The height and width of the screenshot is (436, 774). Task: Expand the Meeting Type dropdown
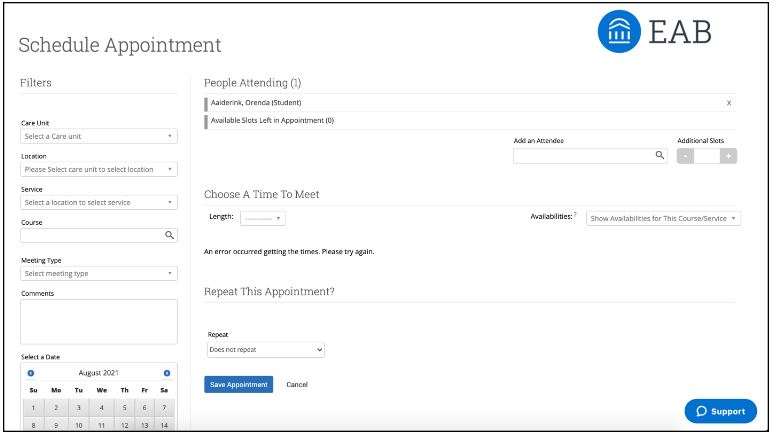98,273
